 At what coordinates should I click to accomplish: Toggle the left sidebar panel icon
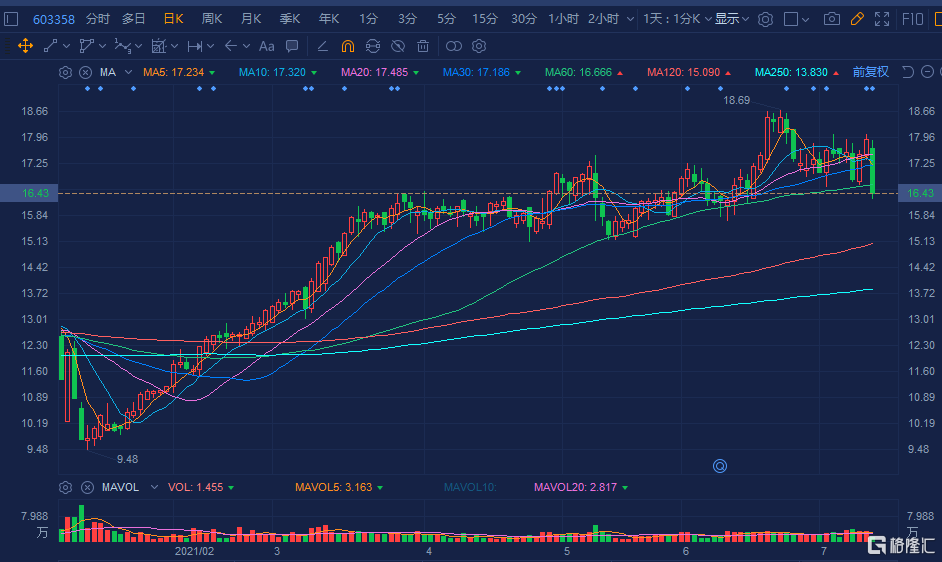pyautogui.click(x=11, y=19)
